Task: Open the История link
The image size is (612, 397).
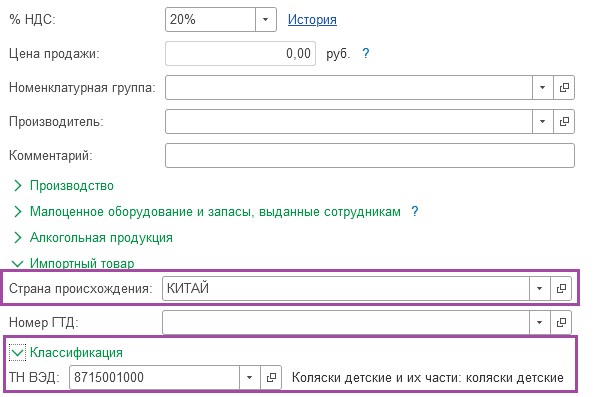Action: pyautogui.click(x=312, y=19)
